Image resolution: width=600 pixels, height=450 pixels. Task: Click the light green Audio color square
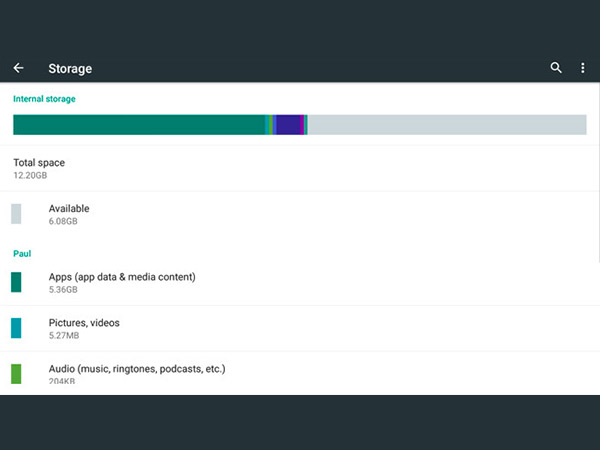click(16, 374)
